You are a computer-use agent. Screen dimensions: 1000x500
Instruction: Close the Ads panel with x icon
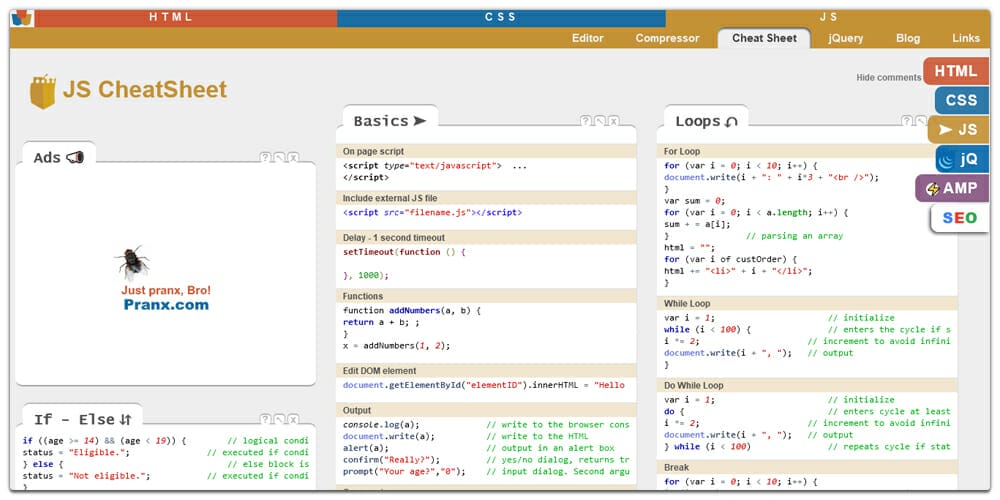coord(293,157)
